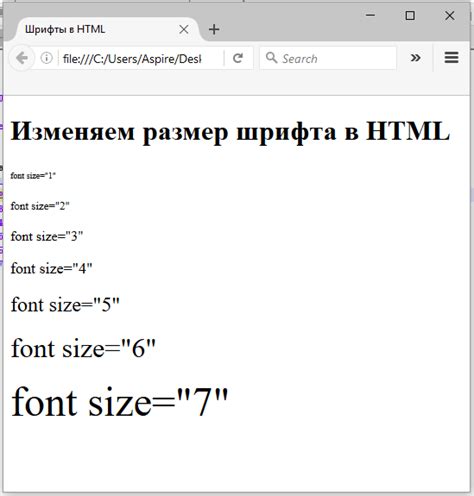Image resolution: width=474 pixels, height=496 pixels.
Task: Click the text font size="7"
Action: (x=120, y=402)
